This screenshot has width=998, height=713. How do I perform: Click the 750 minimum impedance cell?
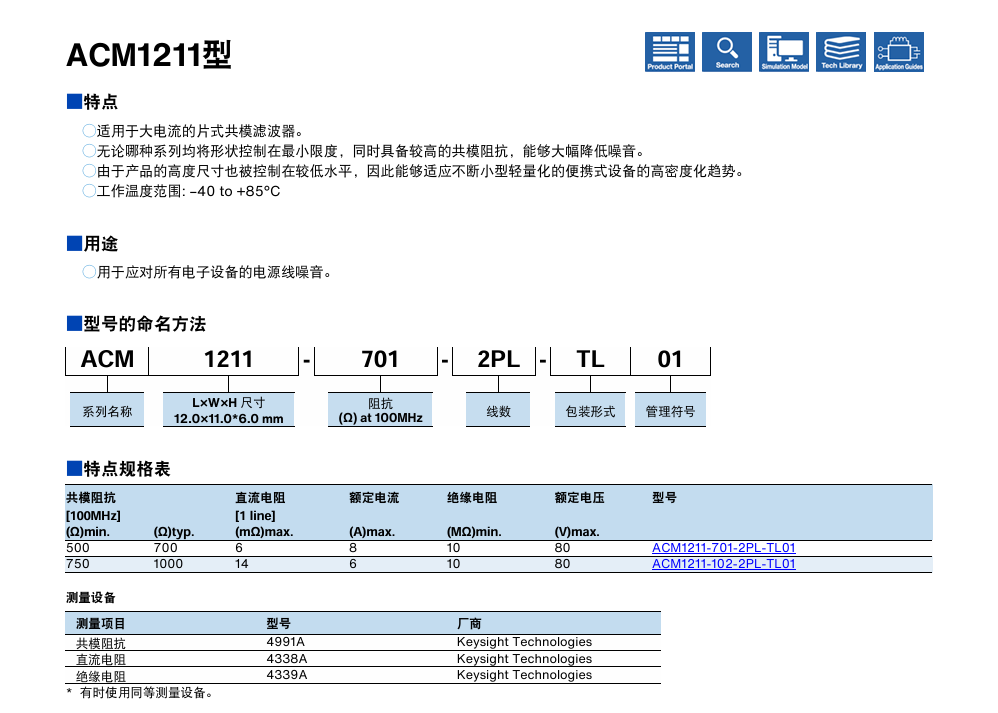tap(78, 563)
